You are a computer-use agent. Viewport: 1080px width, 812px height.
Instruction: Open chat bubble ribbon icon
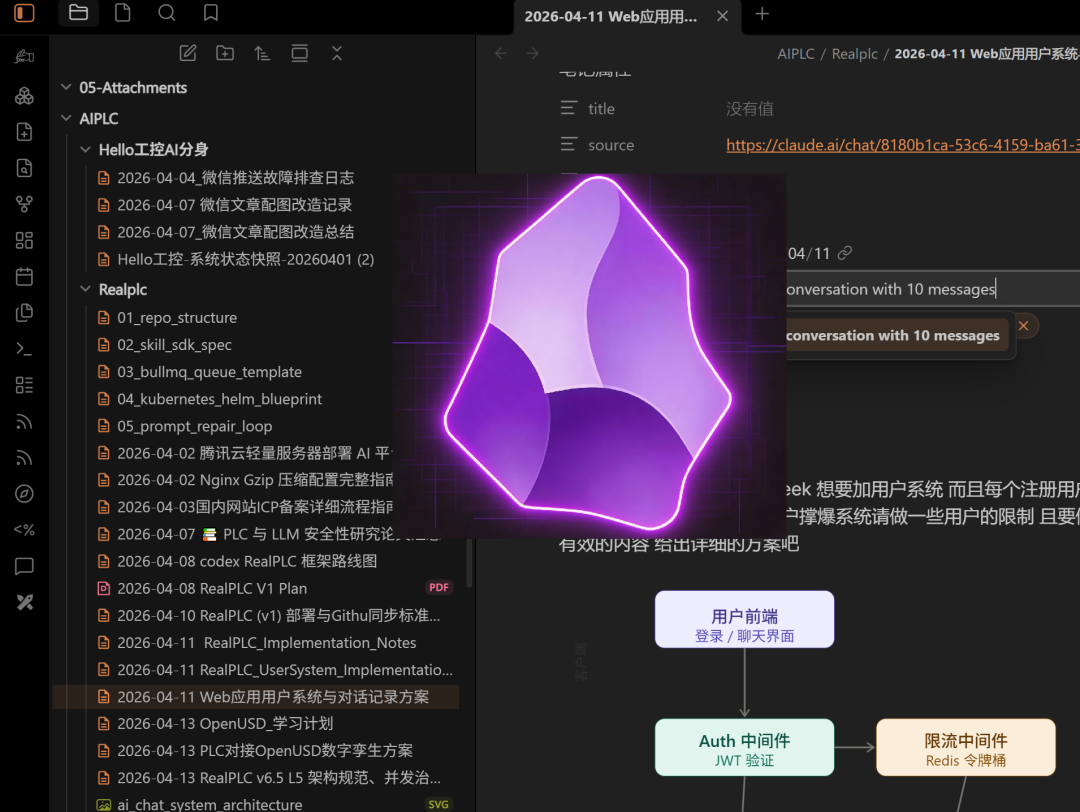click(24, 566)
